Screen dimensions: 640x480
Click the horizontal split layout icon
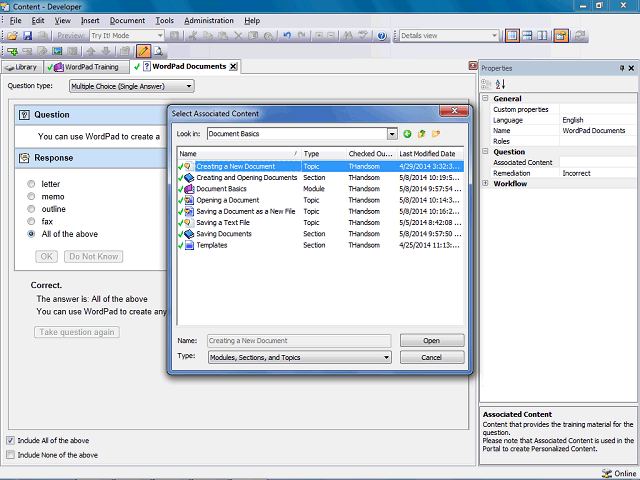pyautogui.click(x=527, y=36)
